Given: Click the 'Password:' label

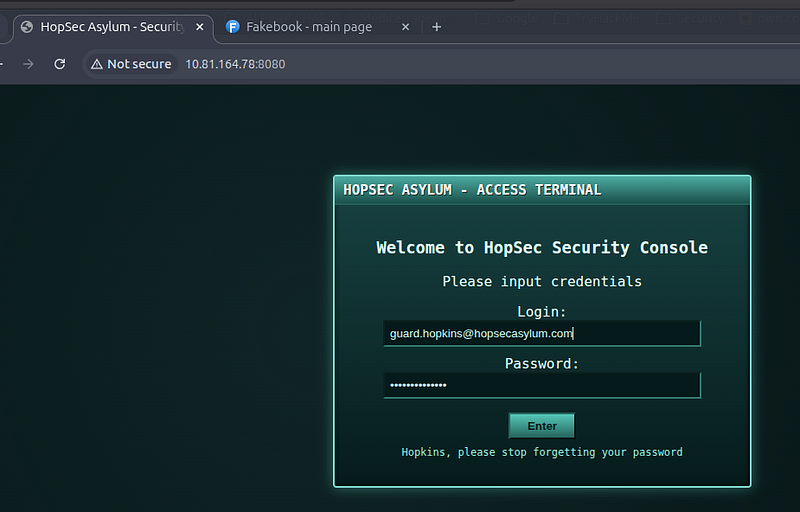Looking at the screenshot, I should coord(542,364).
